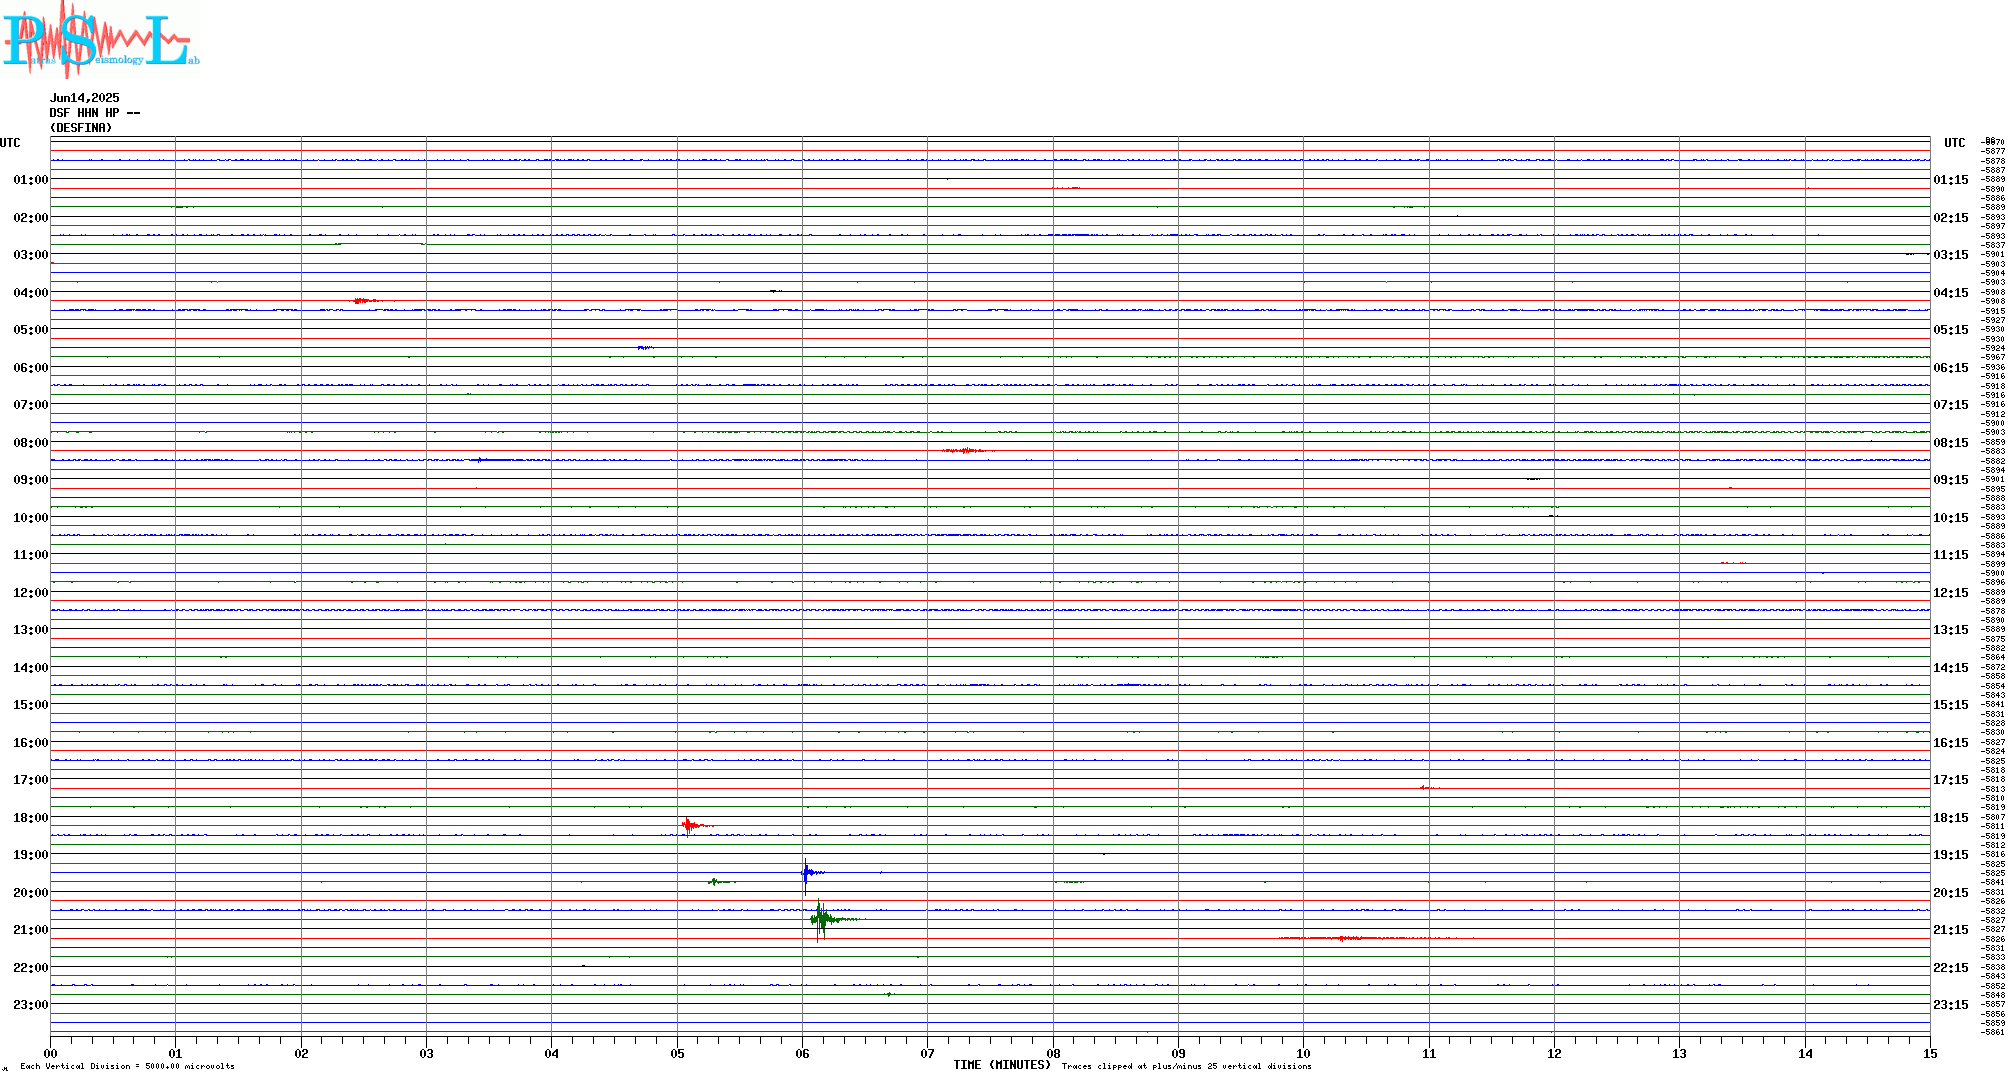Click minute axis tick label 00
This screenshot has height=1080, width=2010.
50,1053
